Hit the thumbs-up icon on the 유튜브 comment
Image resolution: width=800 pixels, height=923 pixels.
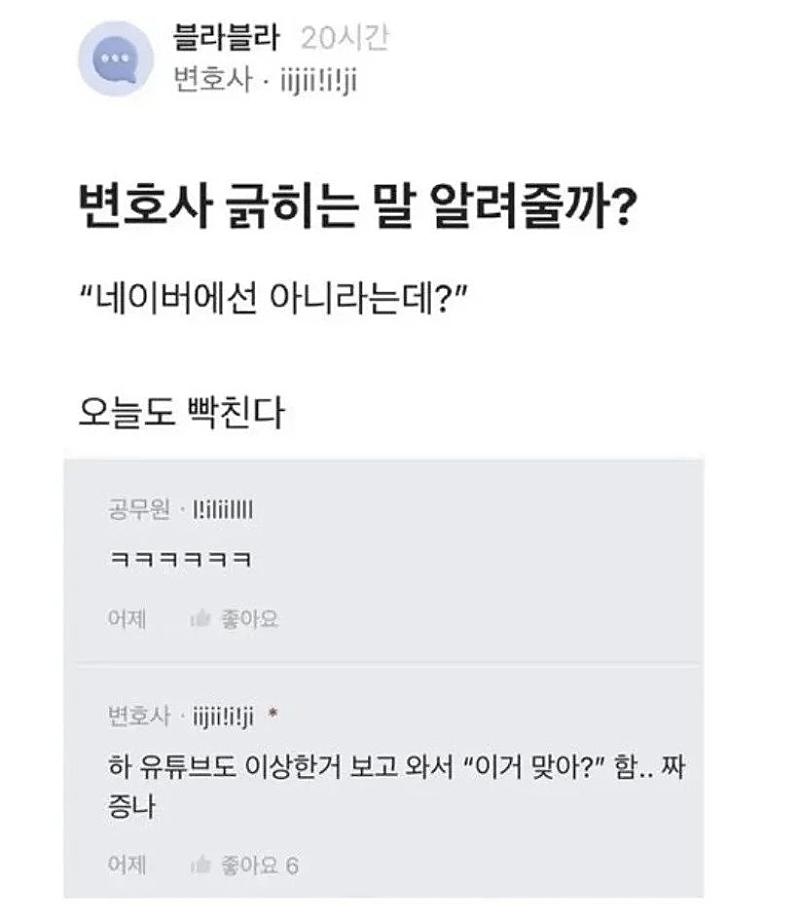201,865
